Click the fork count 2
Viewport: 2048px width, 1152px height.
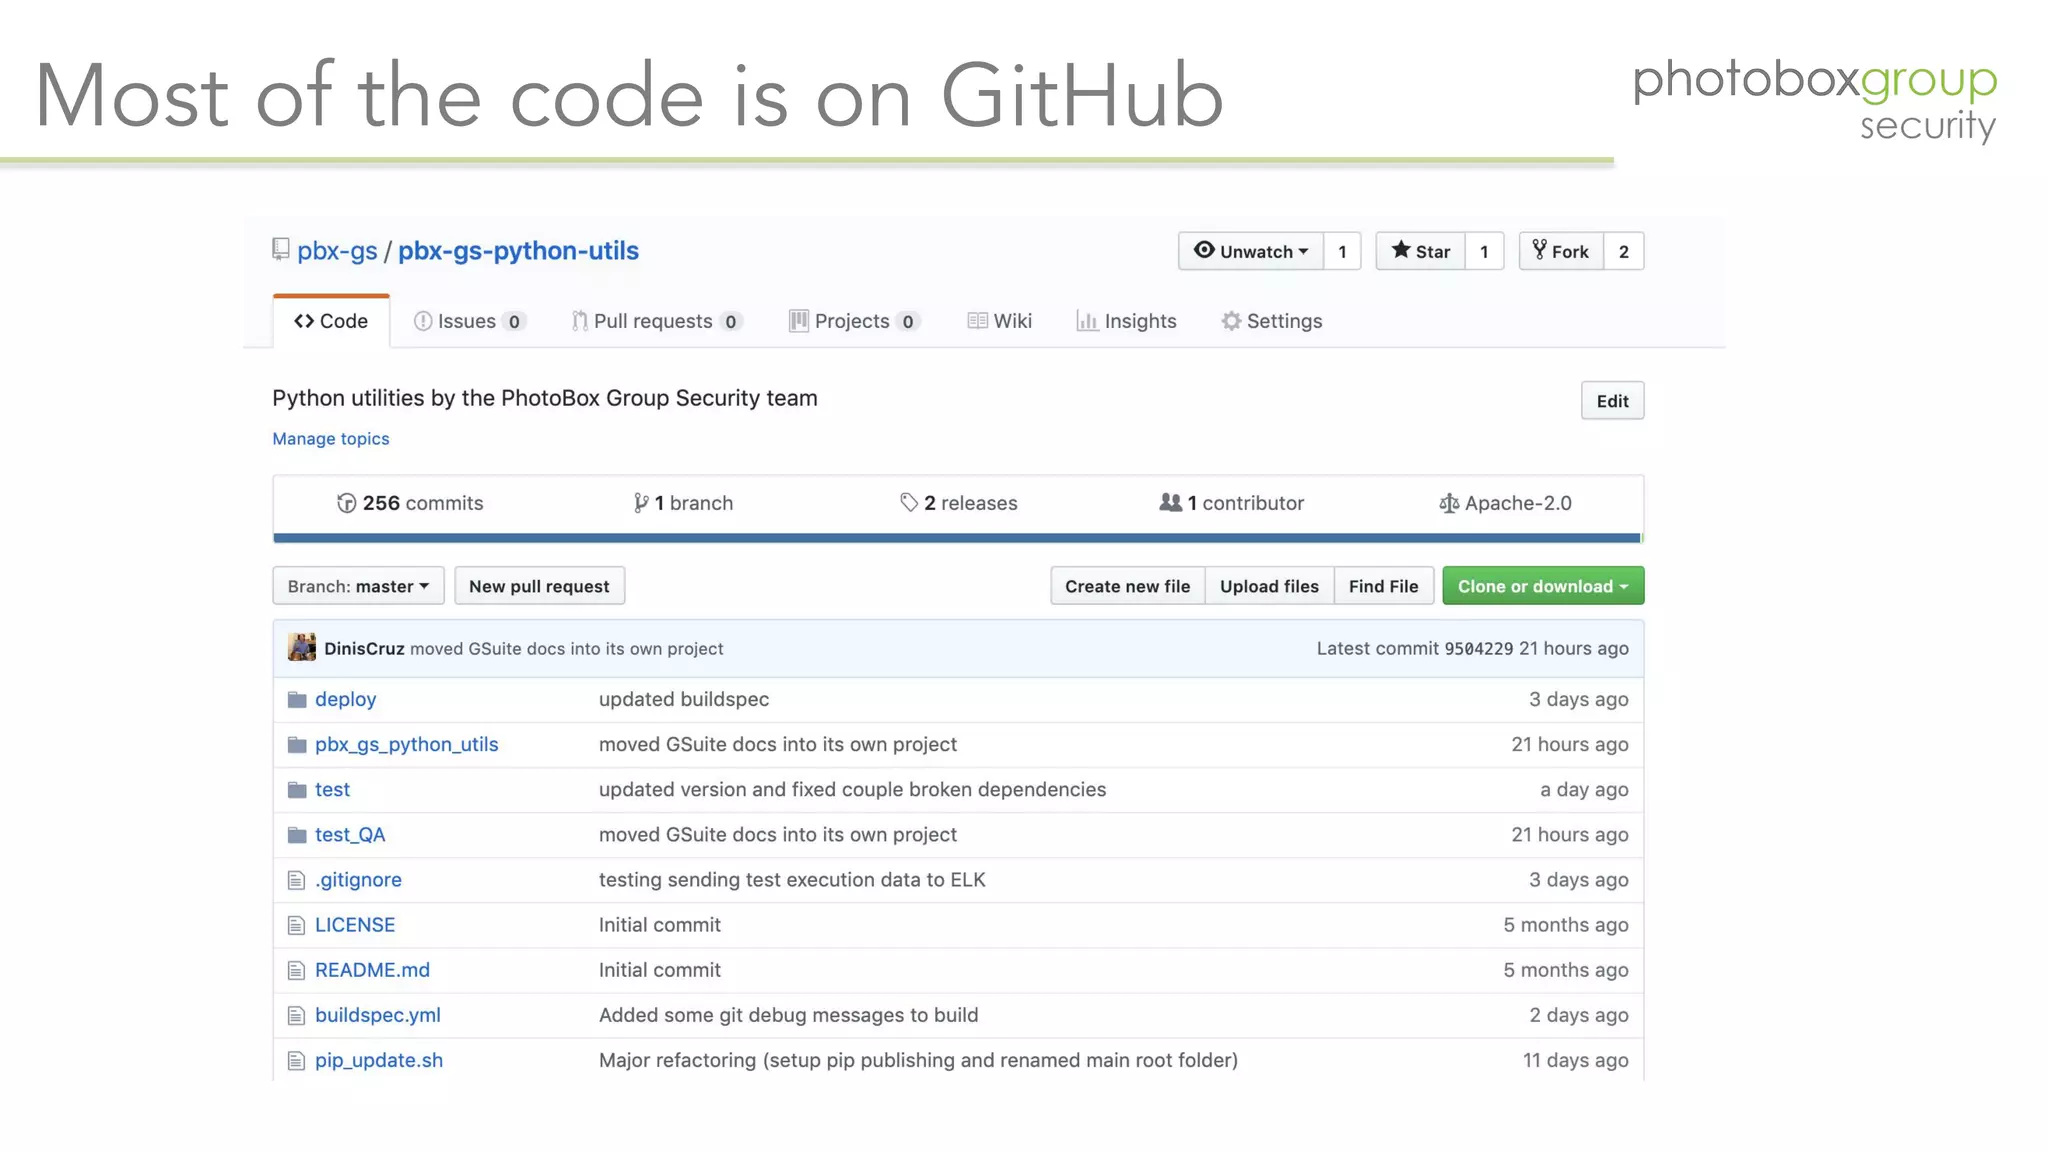click(x=1624, y=251)
